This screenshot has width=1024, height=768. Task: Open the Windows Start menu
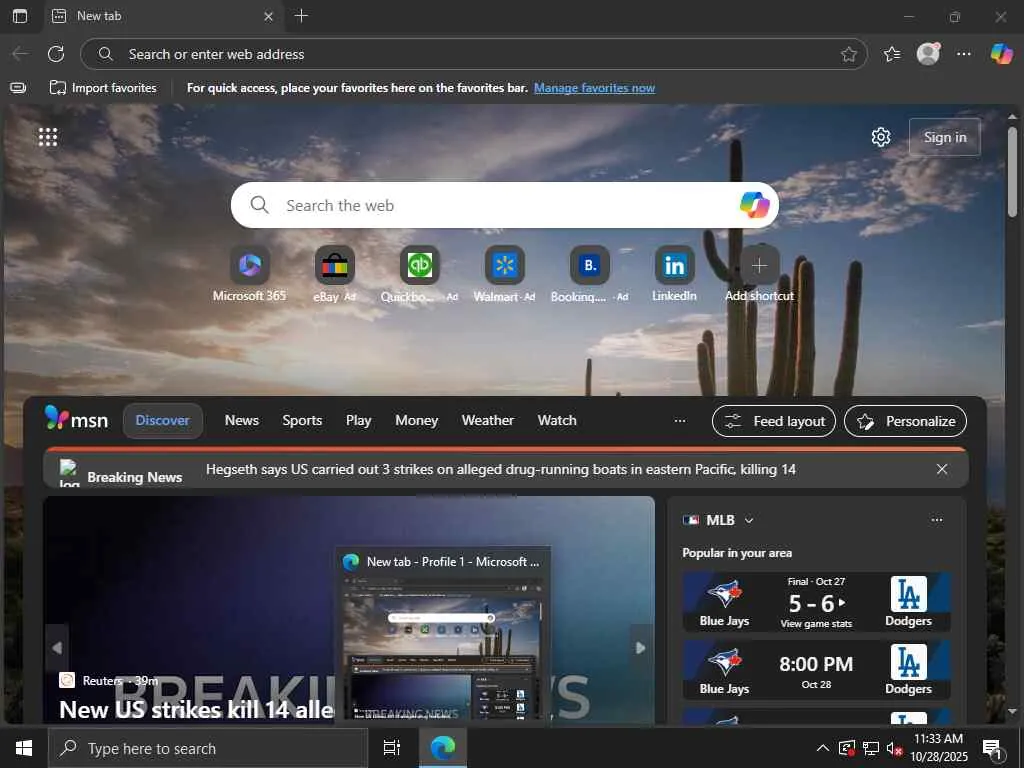pos(24,748)
